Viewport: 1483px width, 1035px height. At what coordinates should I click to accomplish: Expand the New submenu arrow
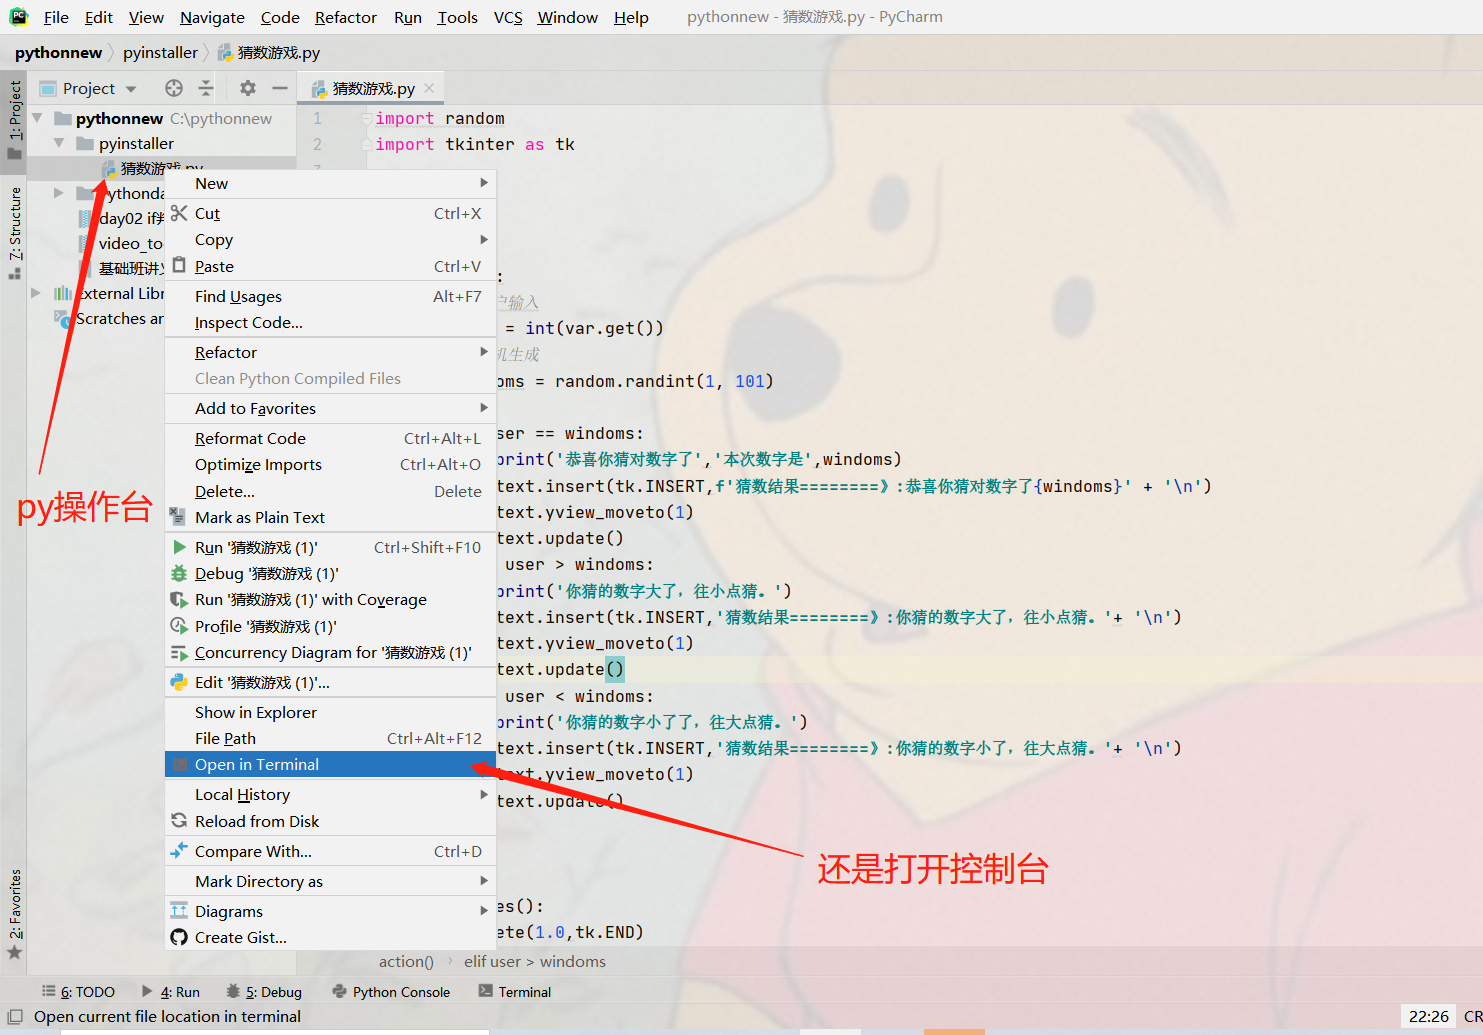[x=484, y=183]
